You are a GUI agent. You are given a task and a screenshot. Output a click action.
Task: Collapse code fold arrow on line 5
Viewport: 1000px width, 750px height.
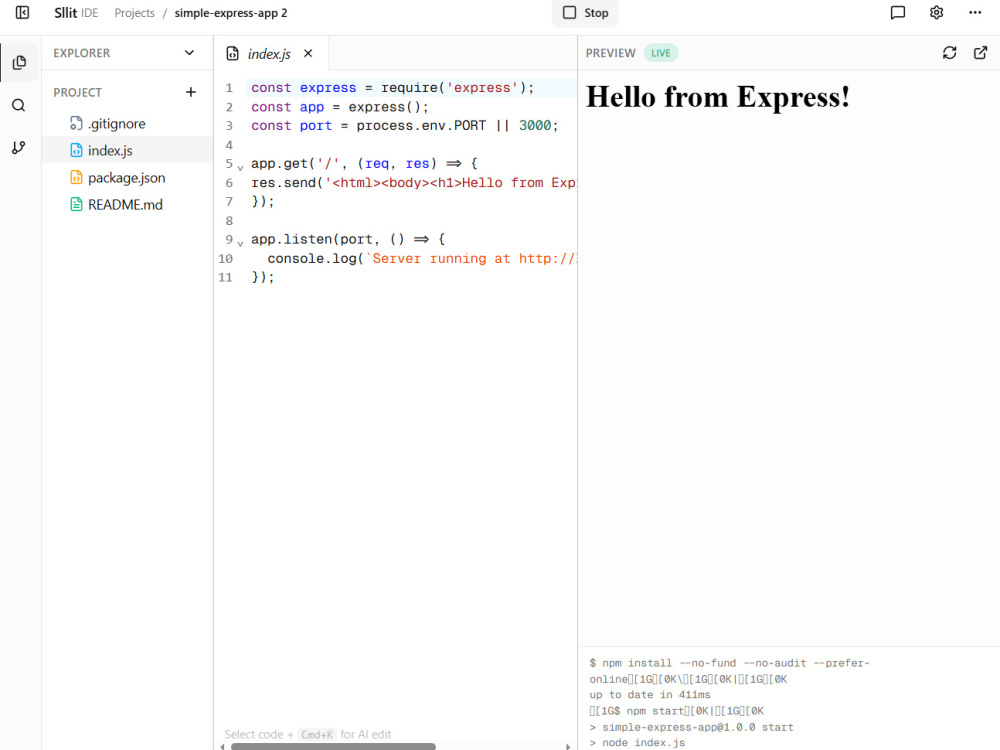(240, 168)
